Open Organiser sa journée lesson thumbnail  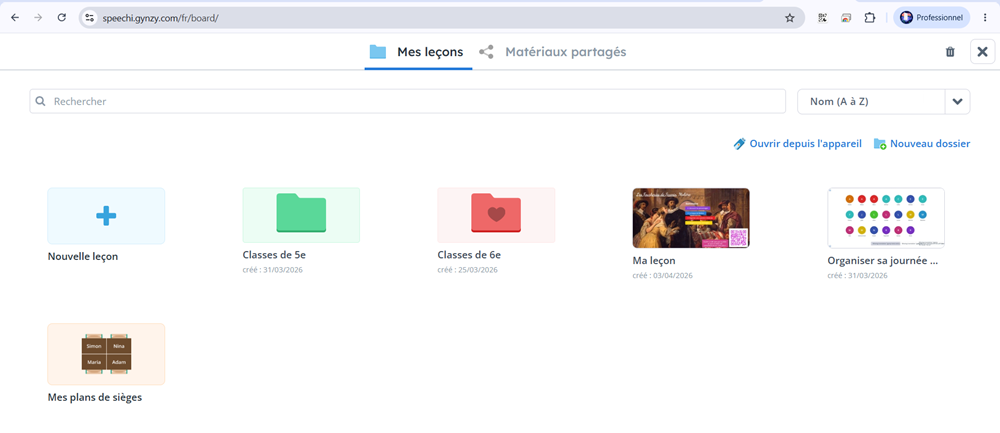(886, 218)
